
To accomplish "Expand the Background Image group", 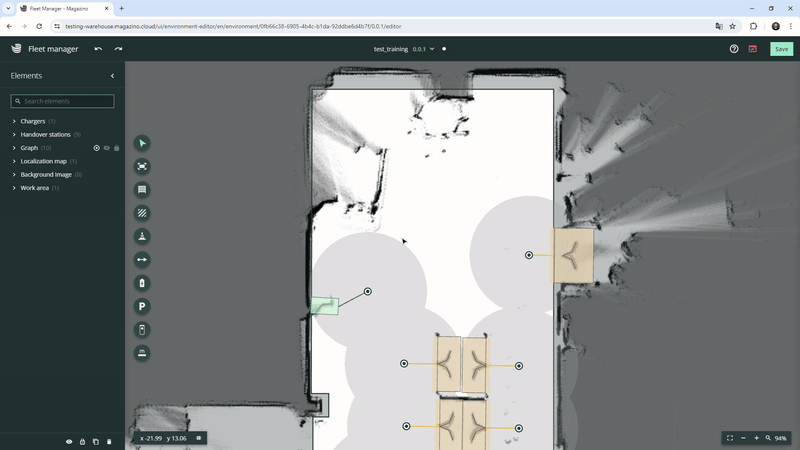I will tap(14, 174).
